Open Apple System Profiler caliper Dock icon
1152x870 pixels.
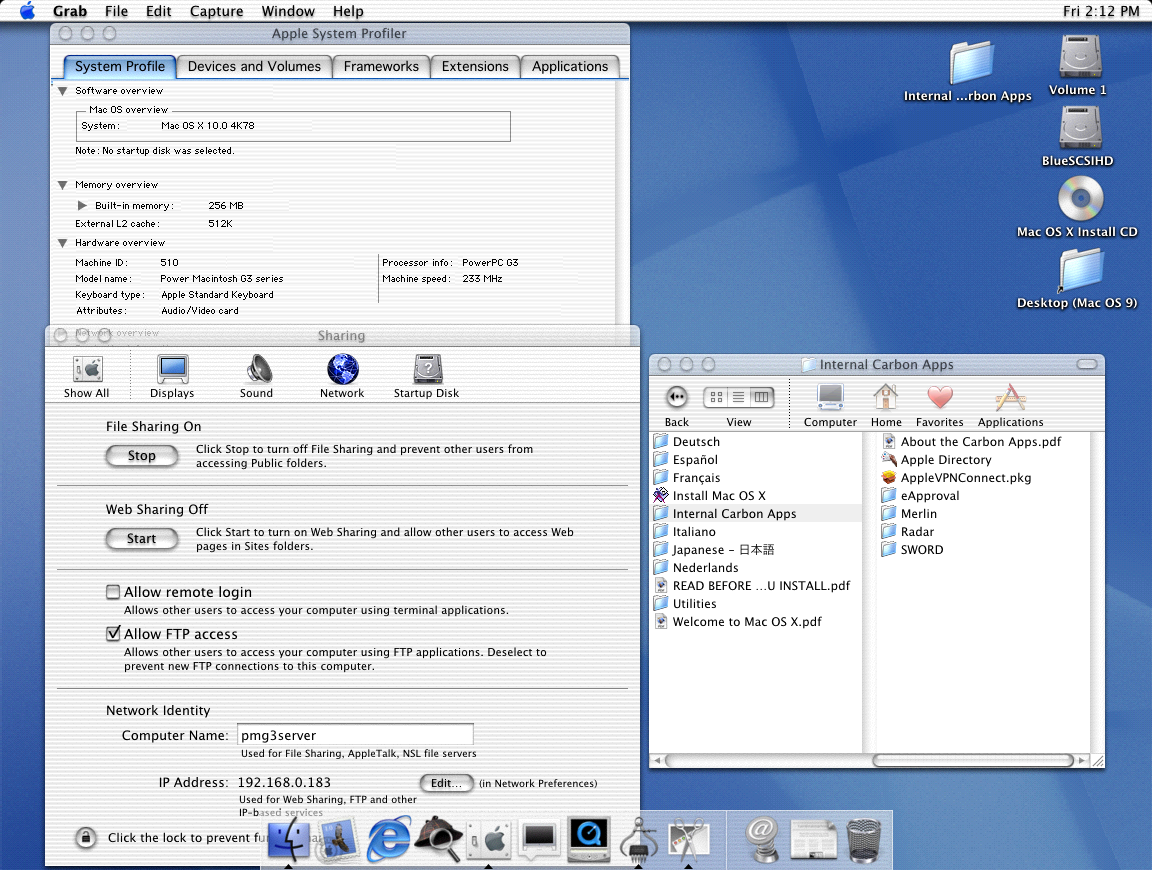pyautogui.click(x=638, y=839)
